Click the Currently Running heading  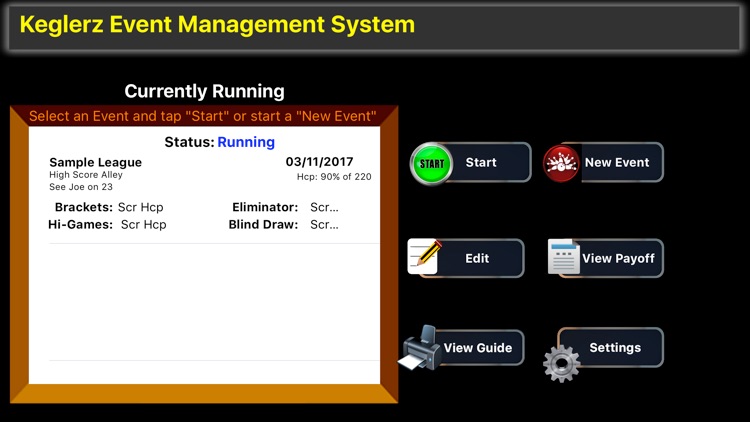point(205,91)
